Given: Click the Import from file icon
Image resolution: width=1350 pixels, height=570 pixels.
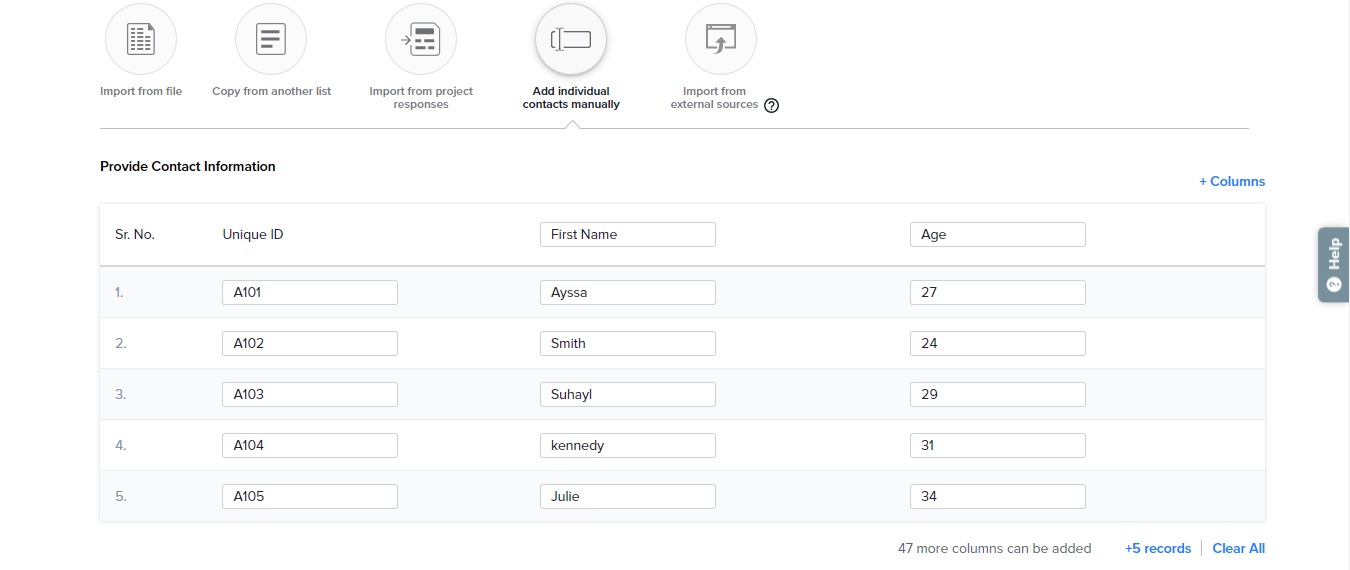Looking at the screenshot, I should point(141,40).
